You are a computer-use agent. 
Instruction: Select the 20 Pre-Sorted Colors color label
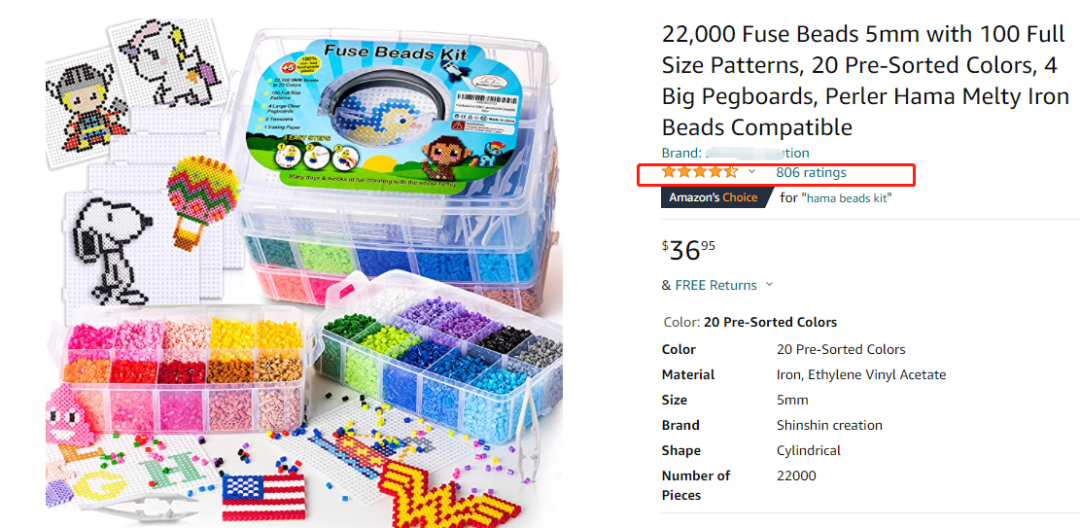[x=771, y=322]
